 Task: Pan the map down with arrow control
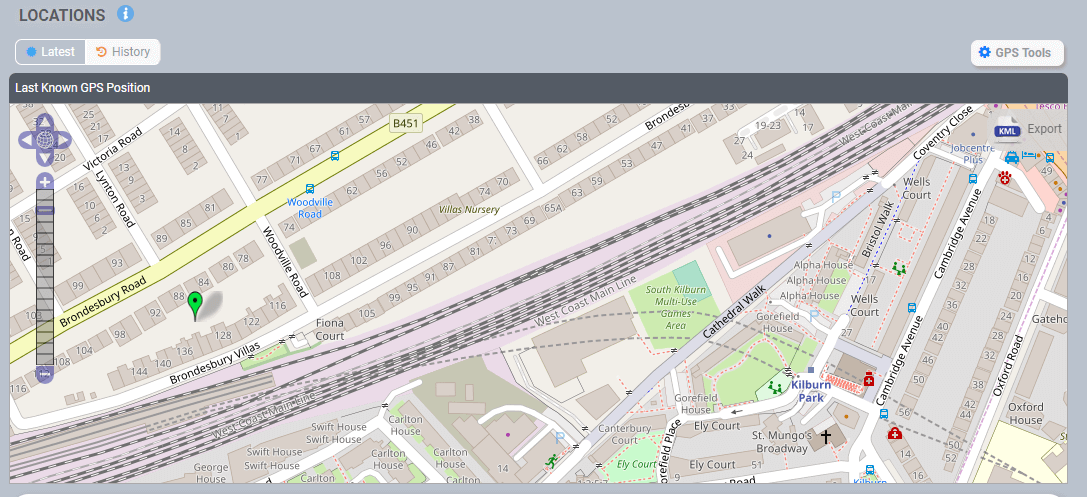[x=45, y=158]
